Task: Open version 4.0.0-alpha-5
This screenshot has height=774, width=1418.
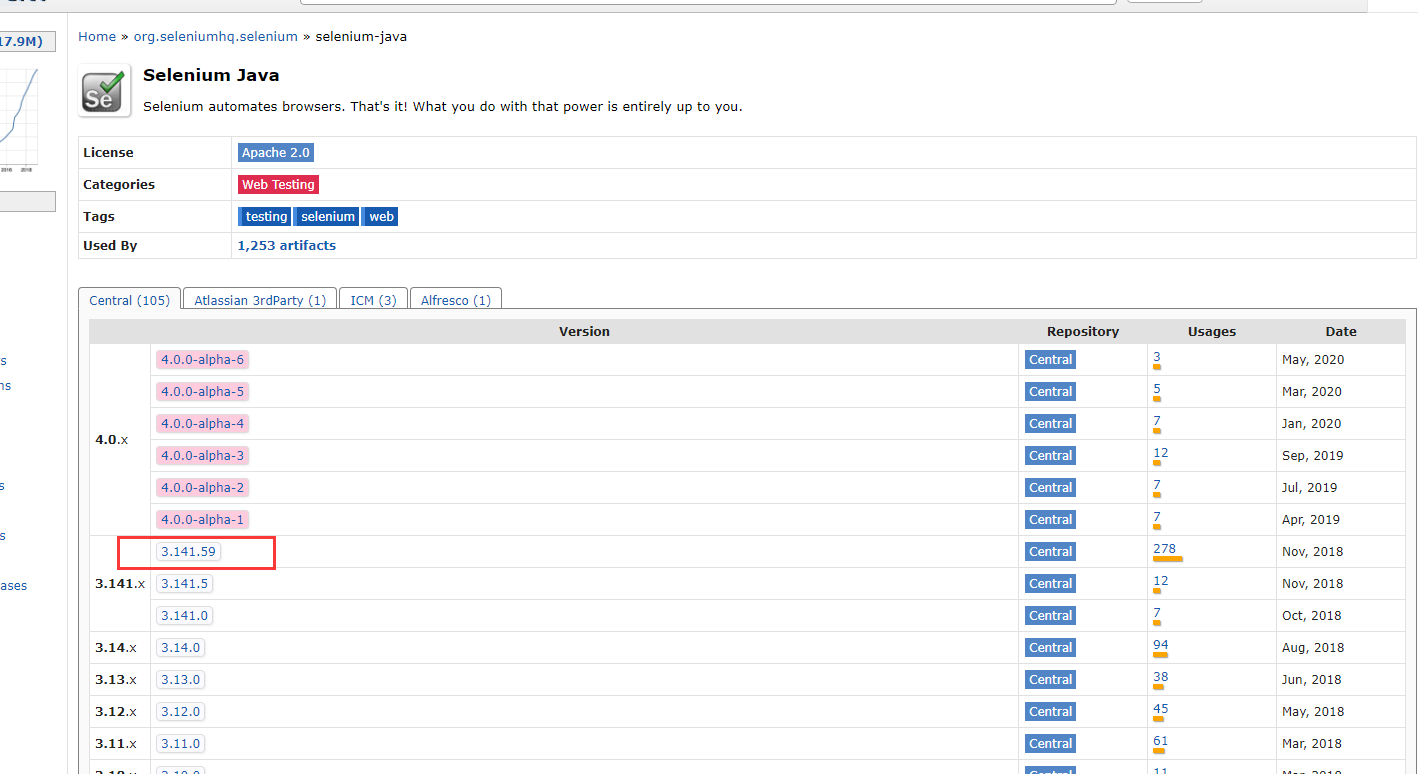Action: (202, 392)
